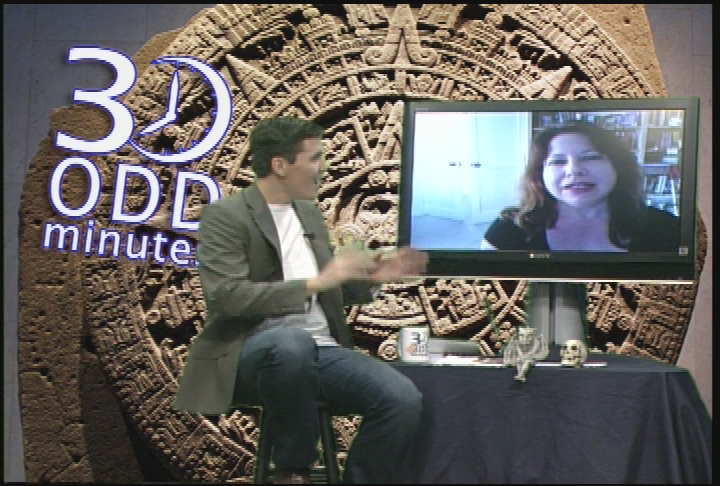
Task: Click the logo mug on the table
Action: tap(415, 343)
